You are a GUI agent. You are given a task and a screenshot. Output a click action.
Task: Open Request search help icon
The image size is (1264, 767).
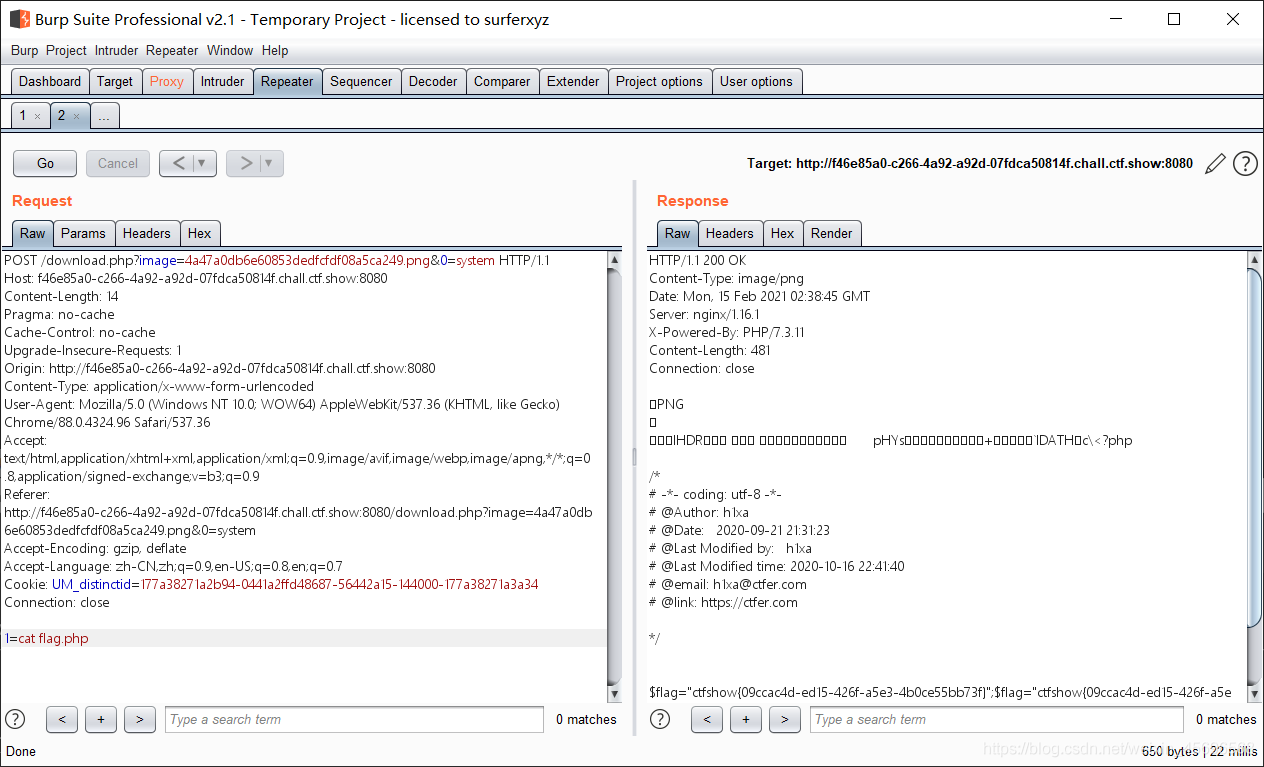click(15, 719)
